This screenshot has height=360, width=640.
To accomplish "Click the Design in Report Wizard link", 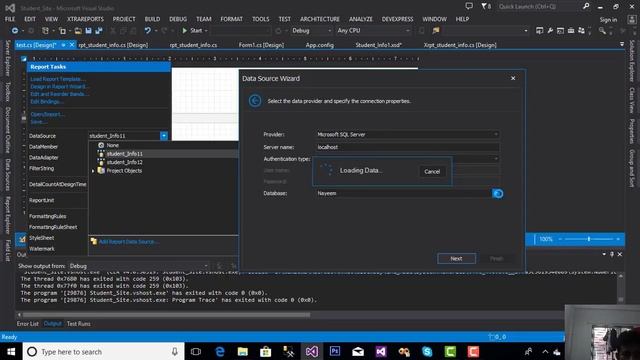I will tap(59, 87).
